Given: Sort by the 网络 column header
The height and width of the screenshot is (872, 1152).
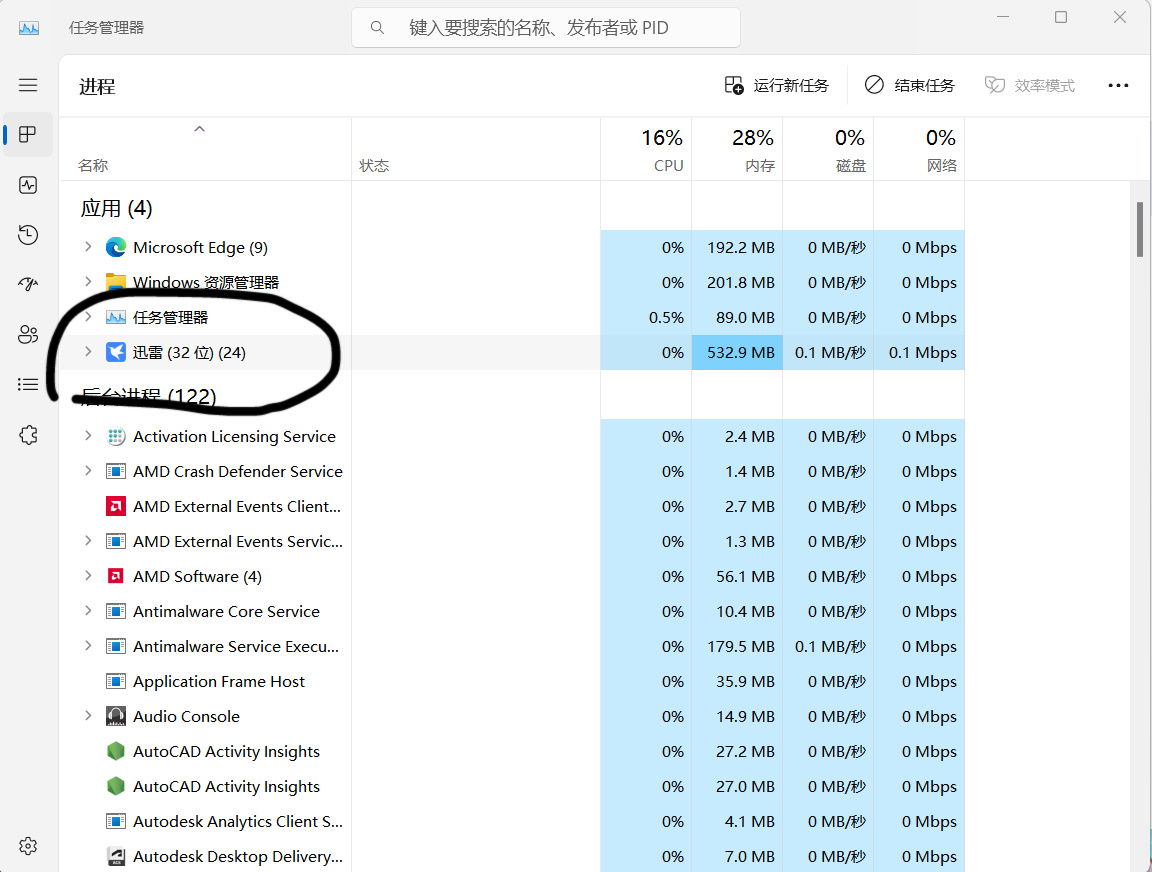Looking at the screenshot, I should pos(919,149).
